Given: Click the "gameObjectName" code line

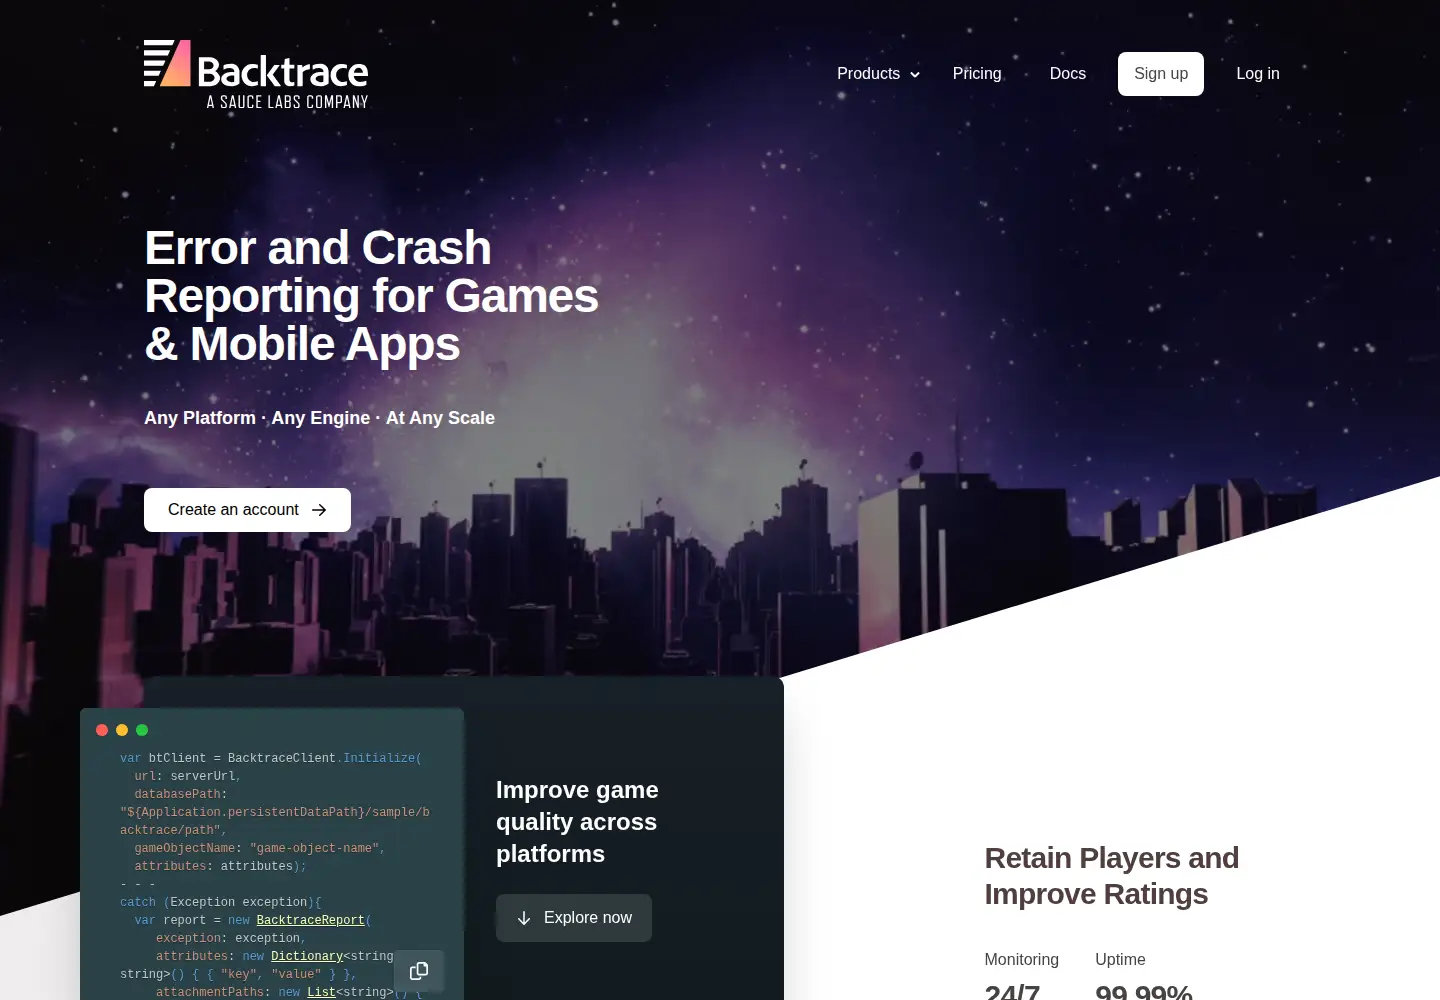Looking at the screenshot, I should (x=260, y=848).
